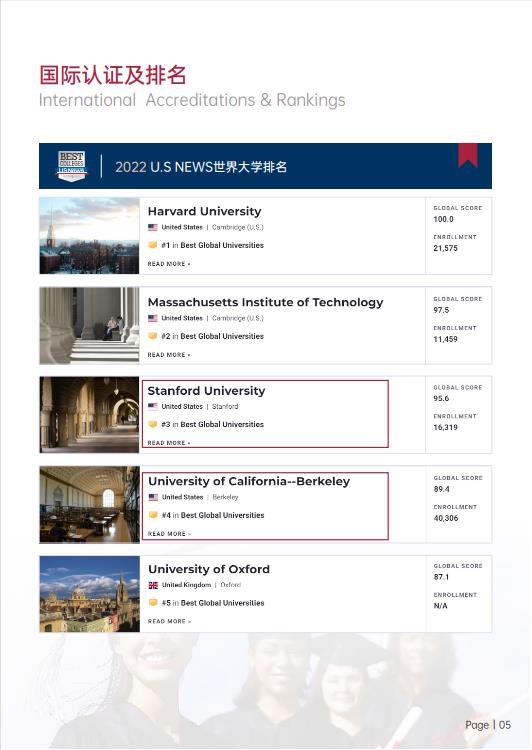
Task: Click the red heading 国际认证及排名
Action: coord(112,75)
